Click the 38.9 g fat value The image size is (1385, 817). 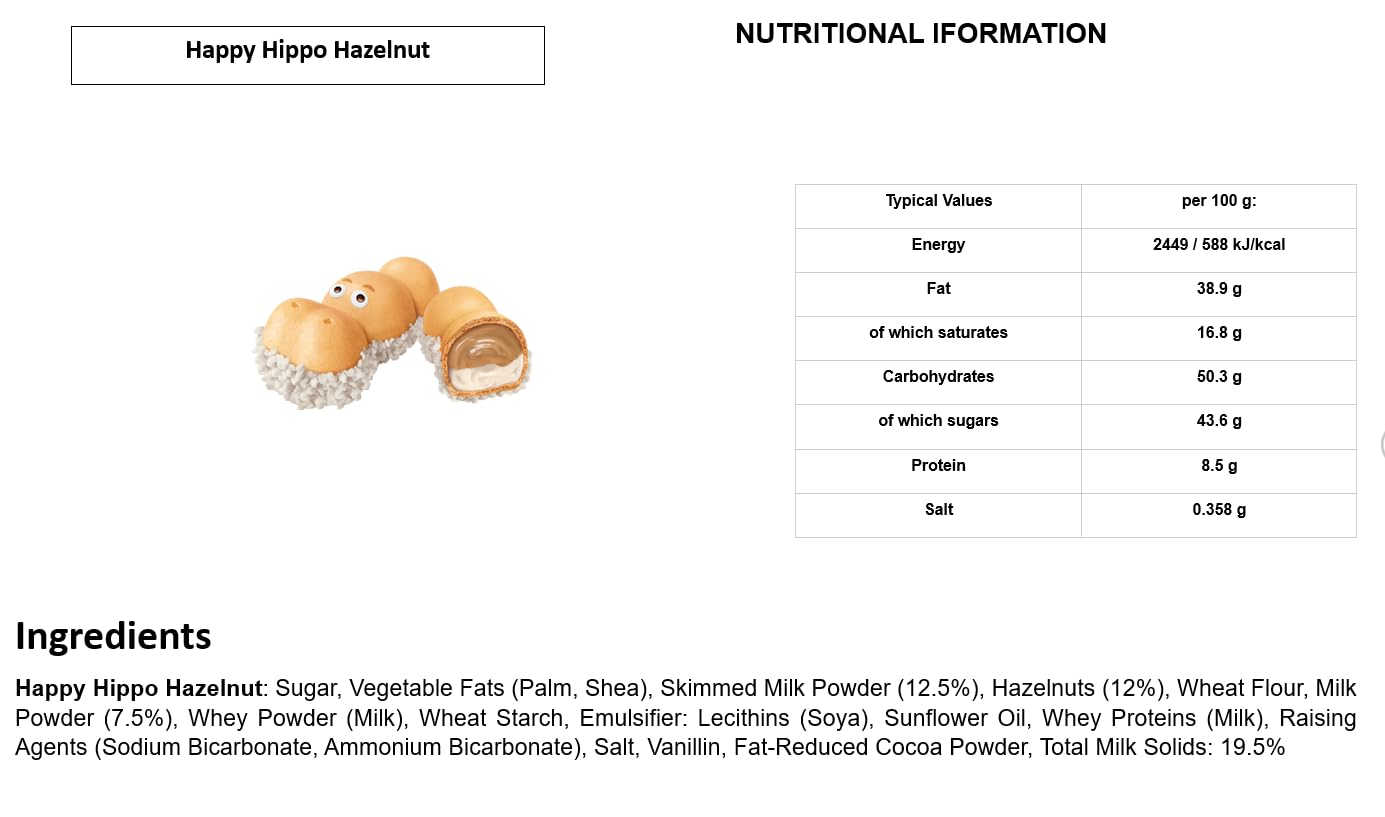(1218, 289)
